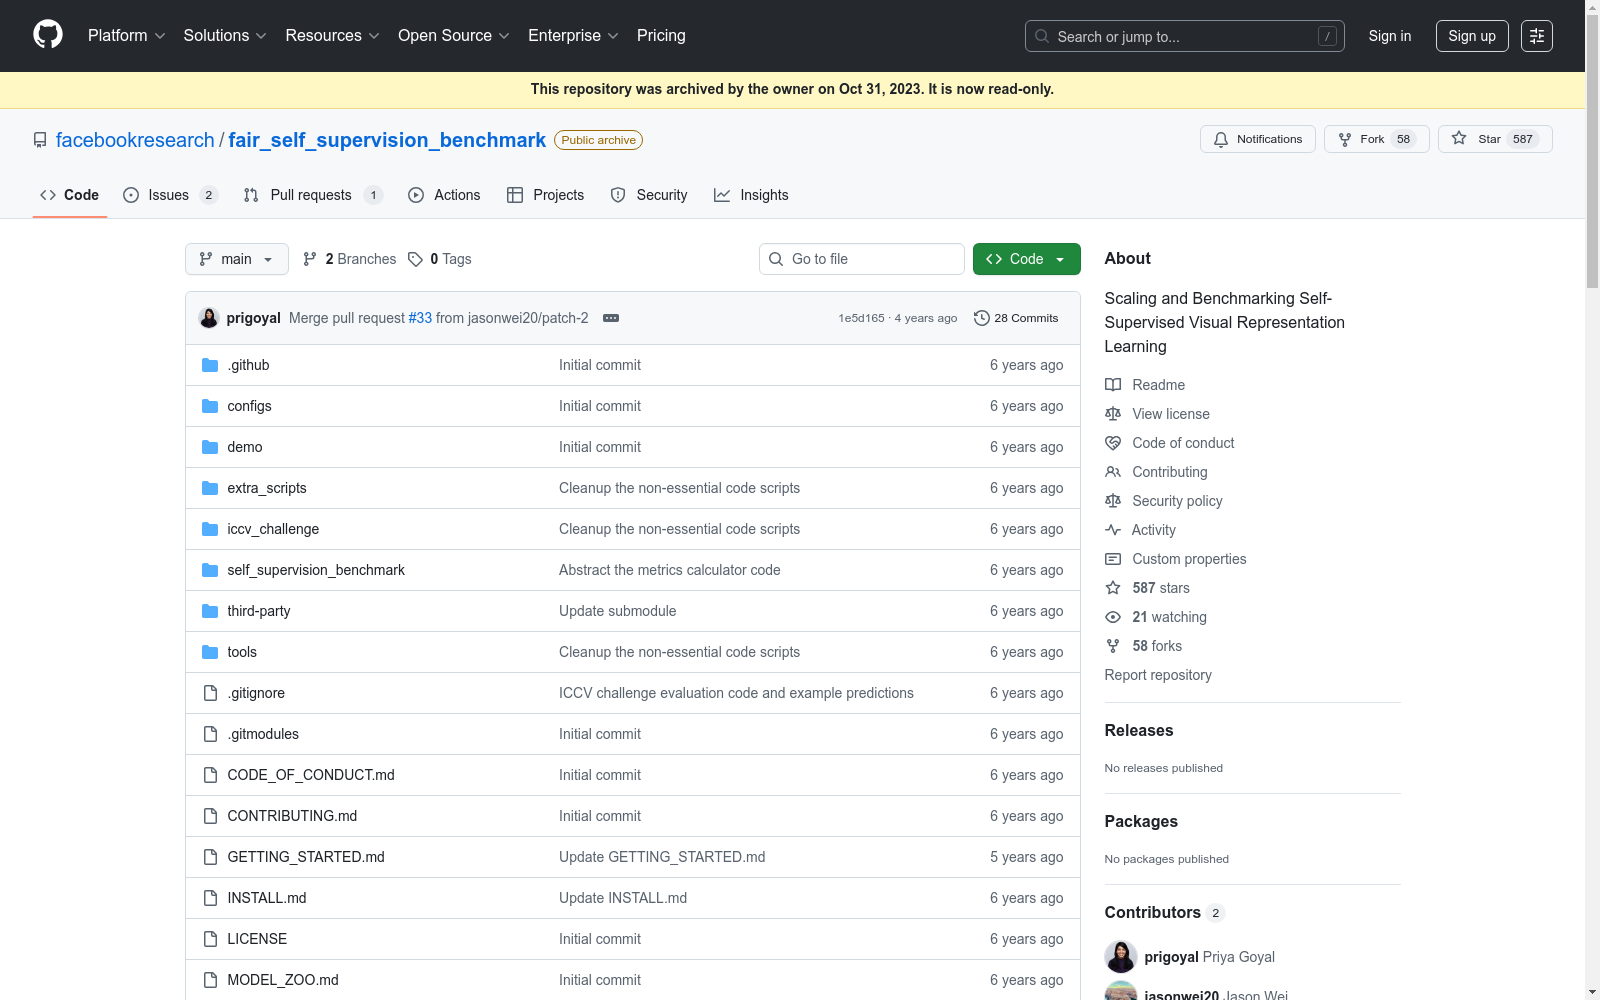Screen dimensions: 1600x1000
Task: Open 'Abstract the metrics calculator code' commit message
Action: coord(670,570)
